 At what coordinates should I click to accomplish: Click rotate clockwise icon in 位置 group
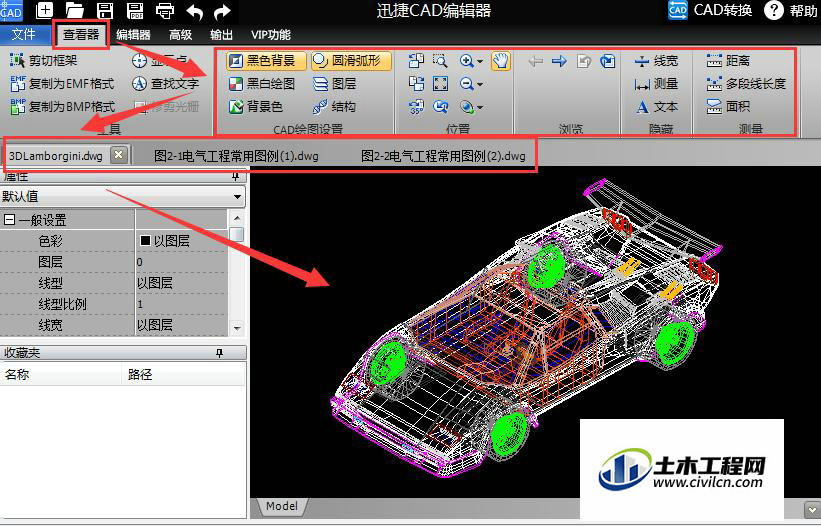coord(416,84)
